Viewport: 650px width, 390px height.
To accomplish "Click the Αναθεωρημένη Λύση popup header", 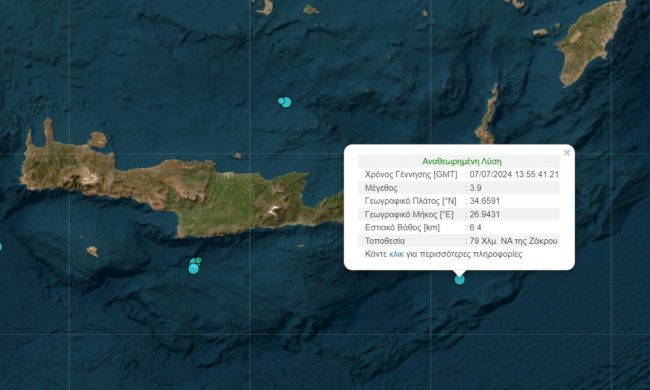I will point(461,161).
